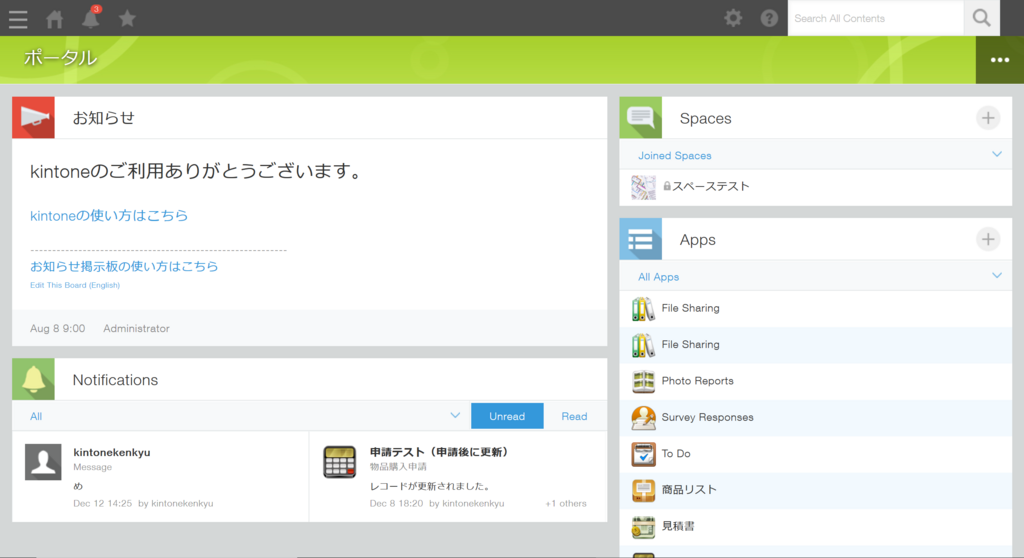
Task: Open To Do app name
Action: tap(676, 453)
